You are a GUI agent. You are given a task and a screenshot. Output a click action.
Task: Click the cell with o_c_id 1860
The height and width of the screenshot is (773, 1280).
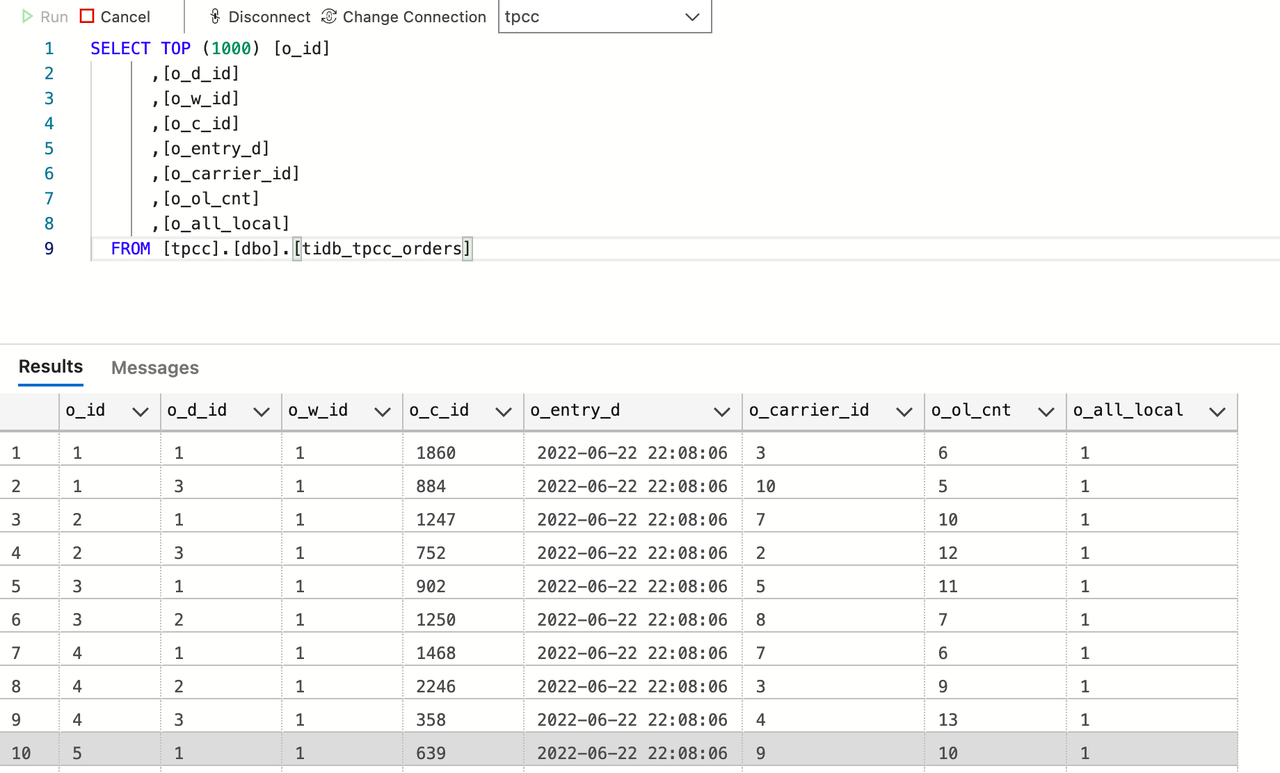click(x=436, y=453)
